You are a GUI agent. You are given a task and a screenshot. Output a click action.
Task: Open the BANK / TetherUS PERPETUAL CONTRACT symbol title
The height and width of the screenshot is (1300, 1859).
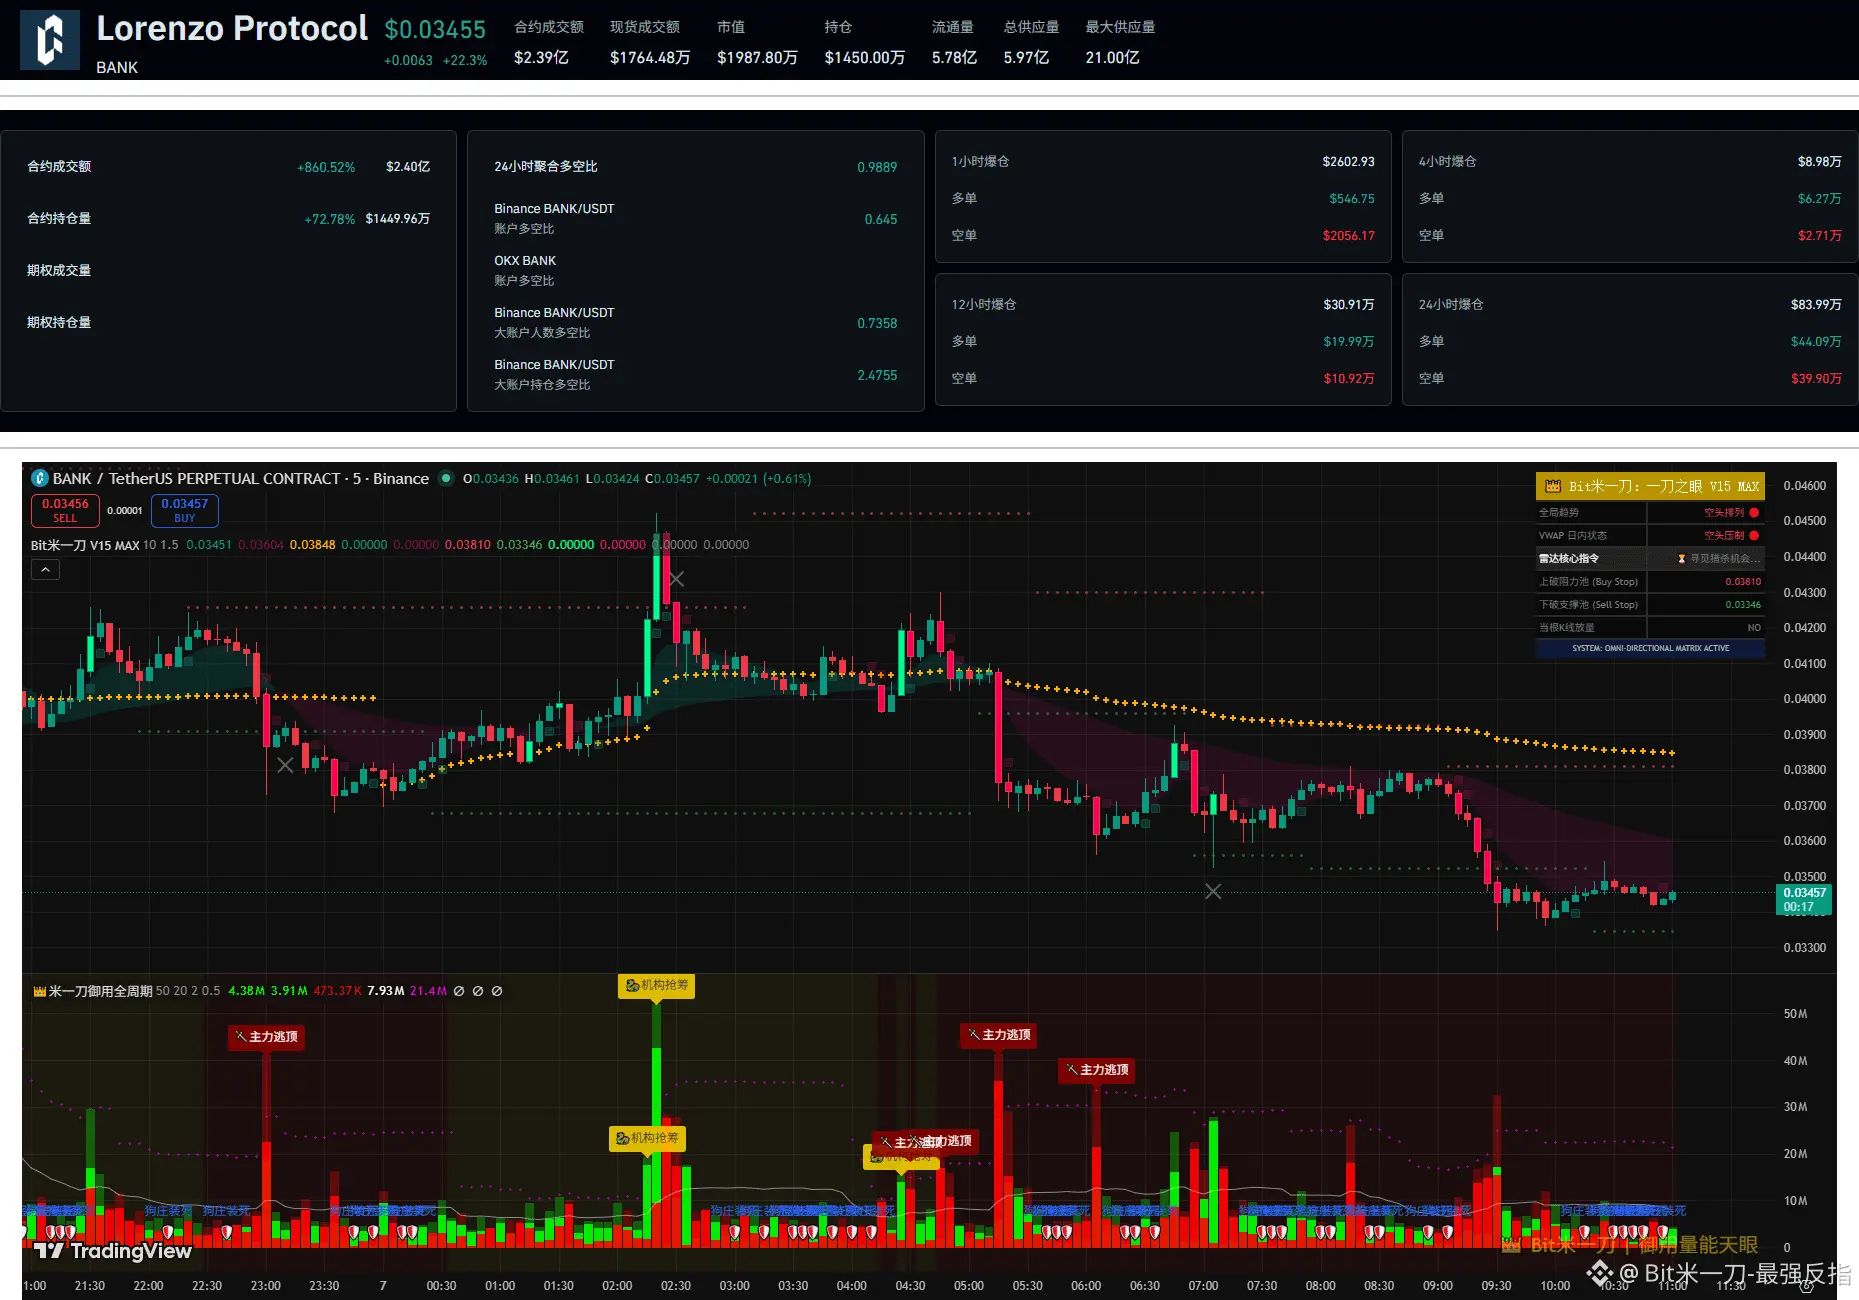(241, 479)
